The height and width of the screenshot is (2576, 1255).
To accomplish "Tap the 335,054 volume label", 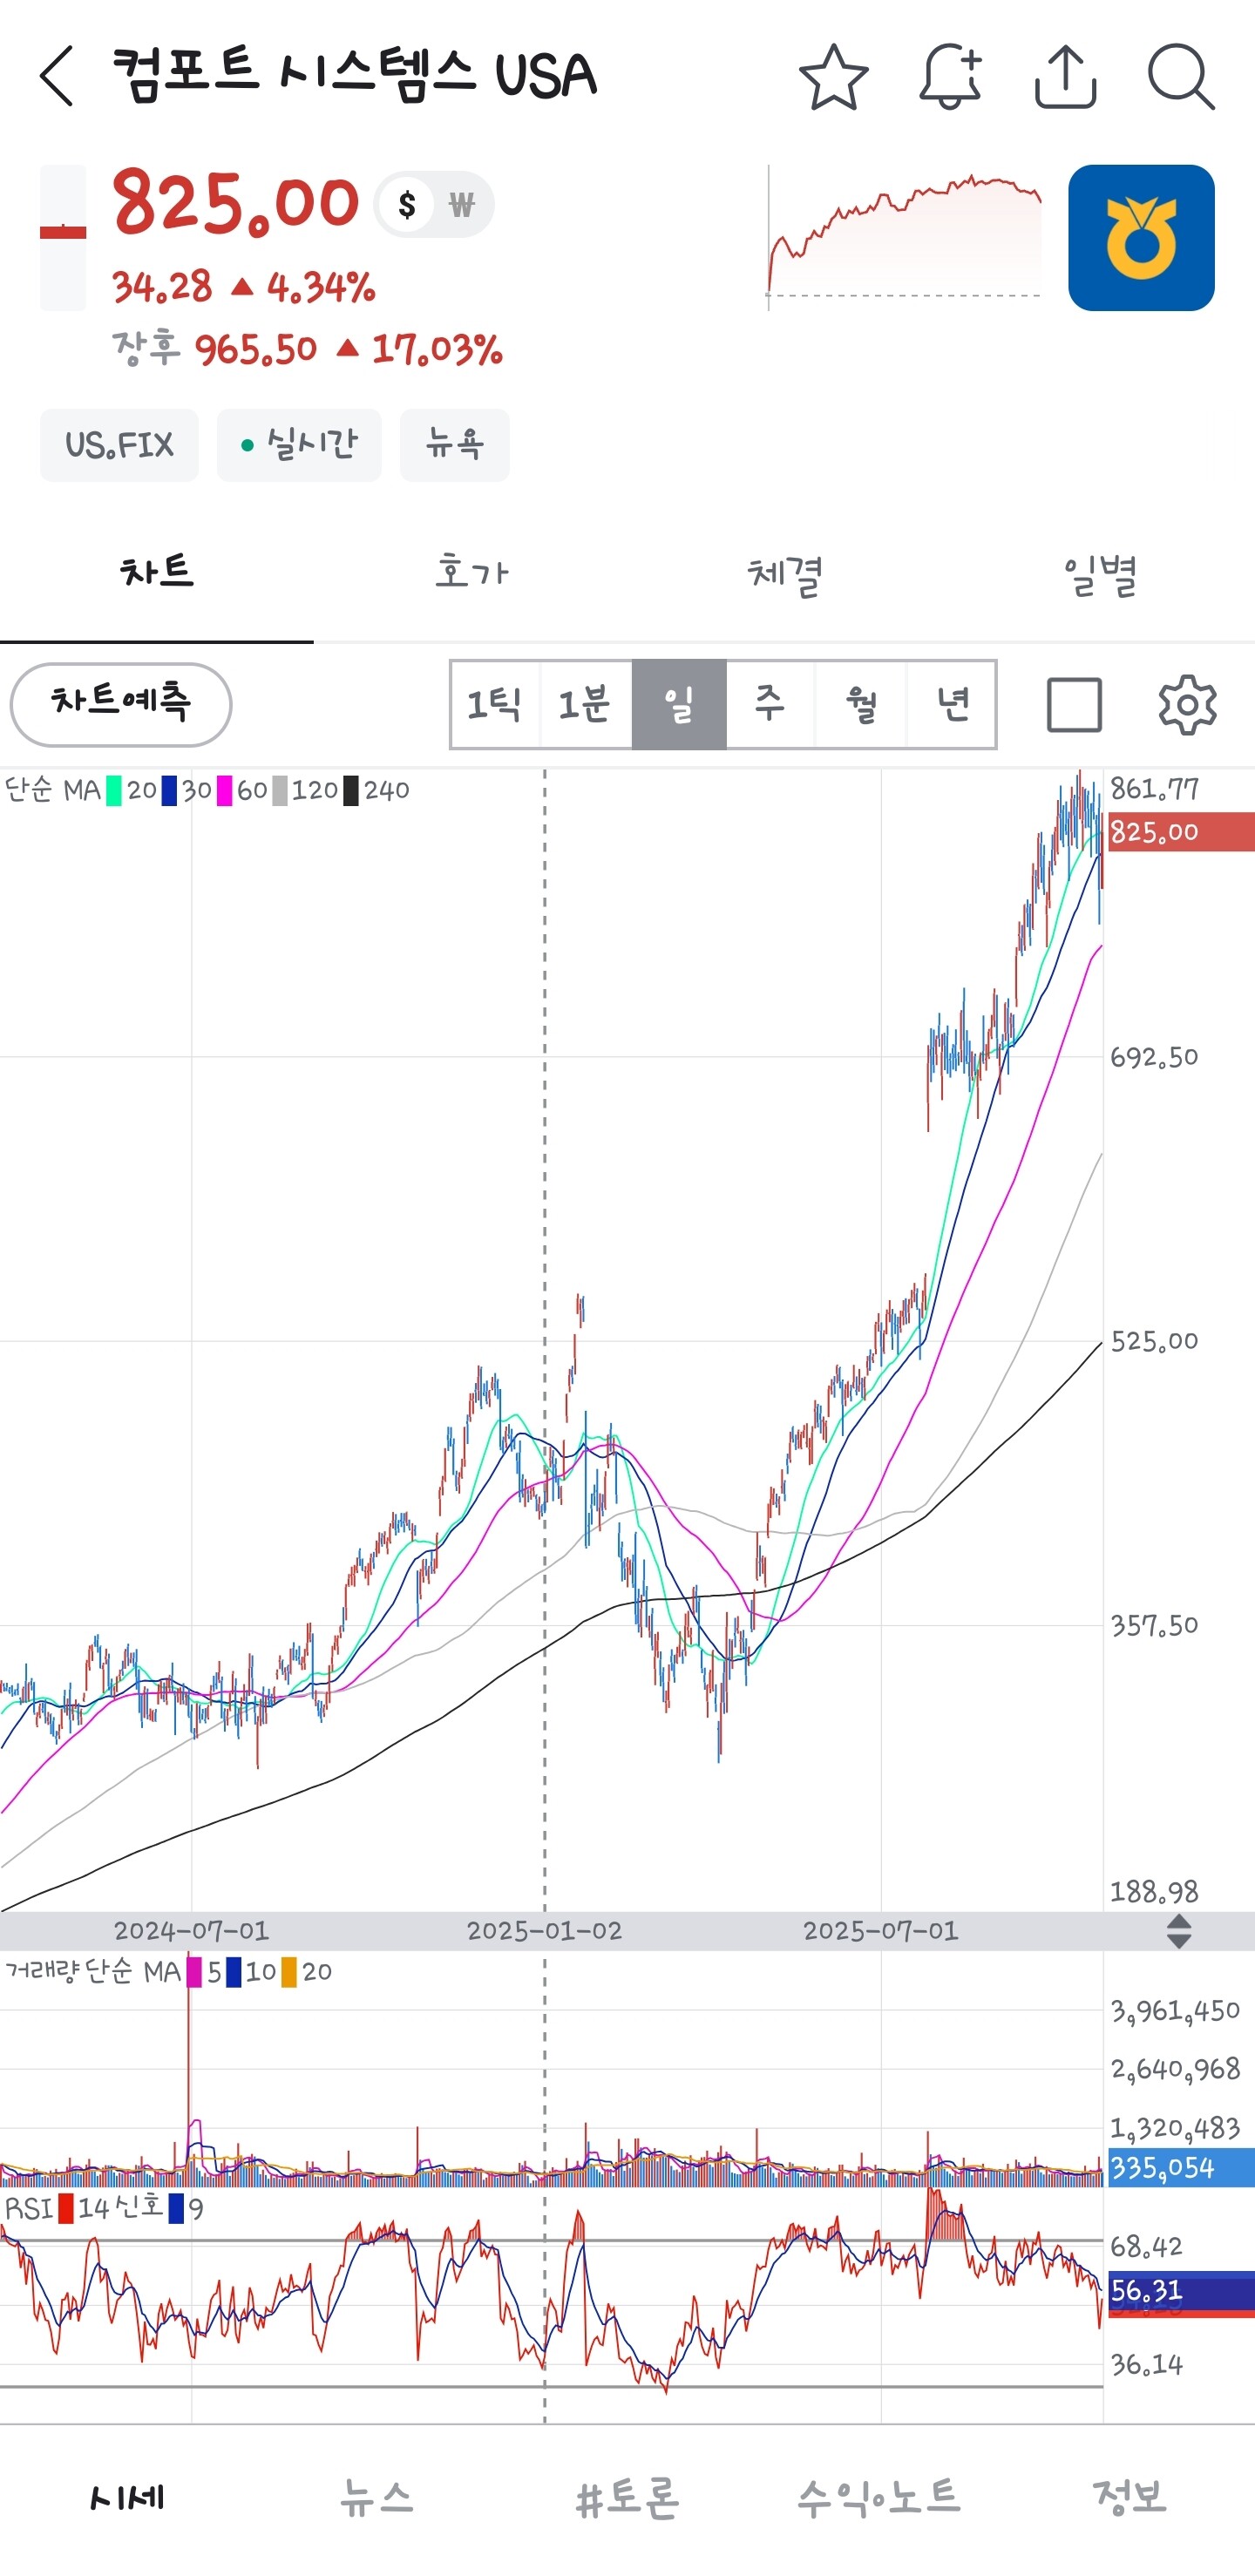I will coord(1180,2168).
